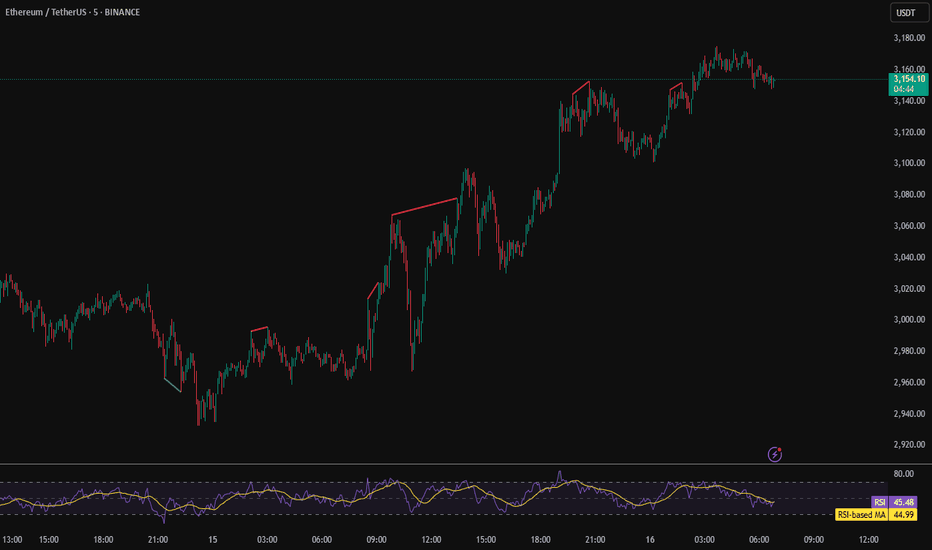
Task: Click the 80.00 RSI axis label
Action: point(903,474)
